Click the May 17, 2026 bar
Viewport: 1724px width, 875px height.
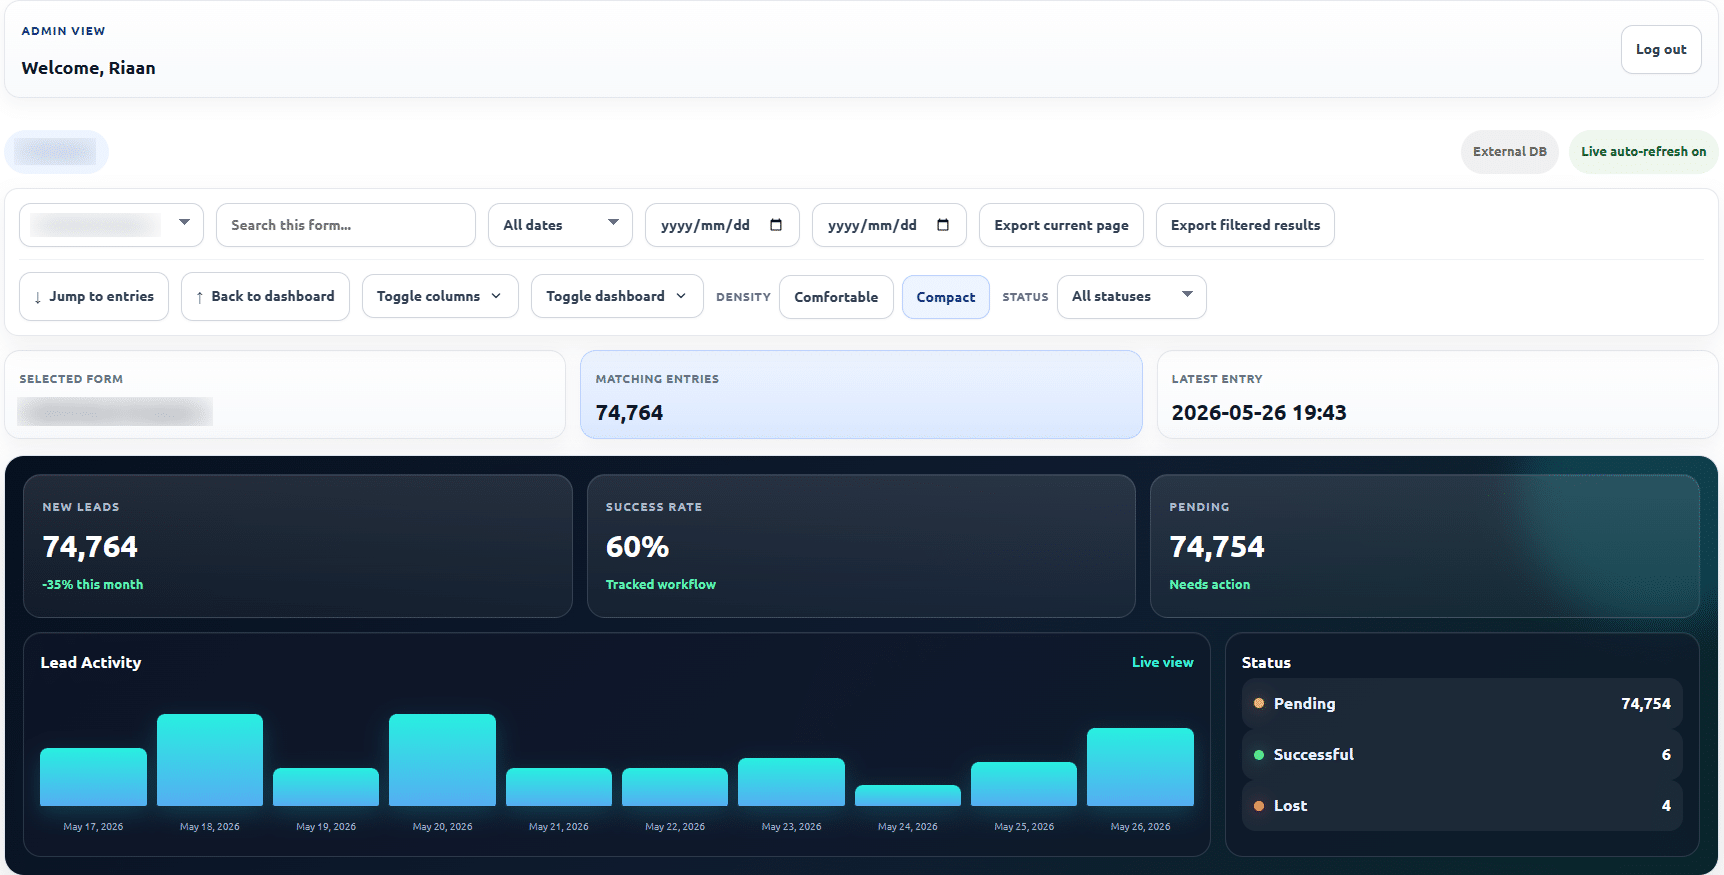pyautogui.click(x=93, y=777)
